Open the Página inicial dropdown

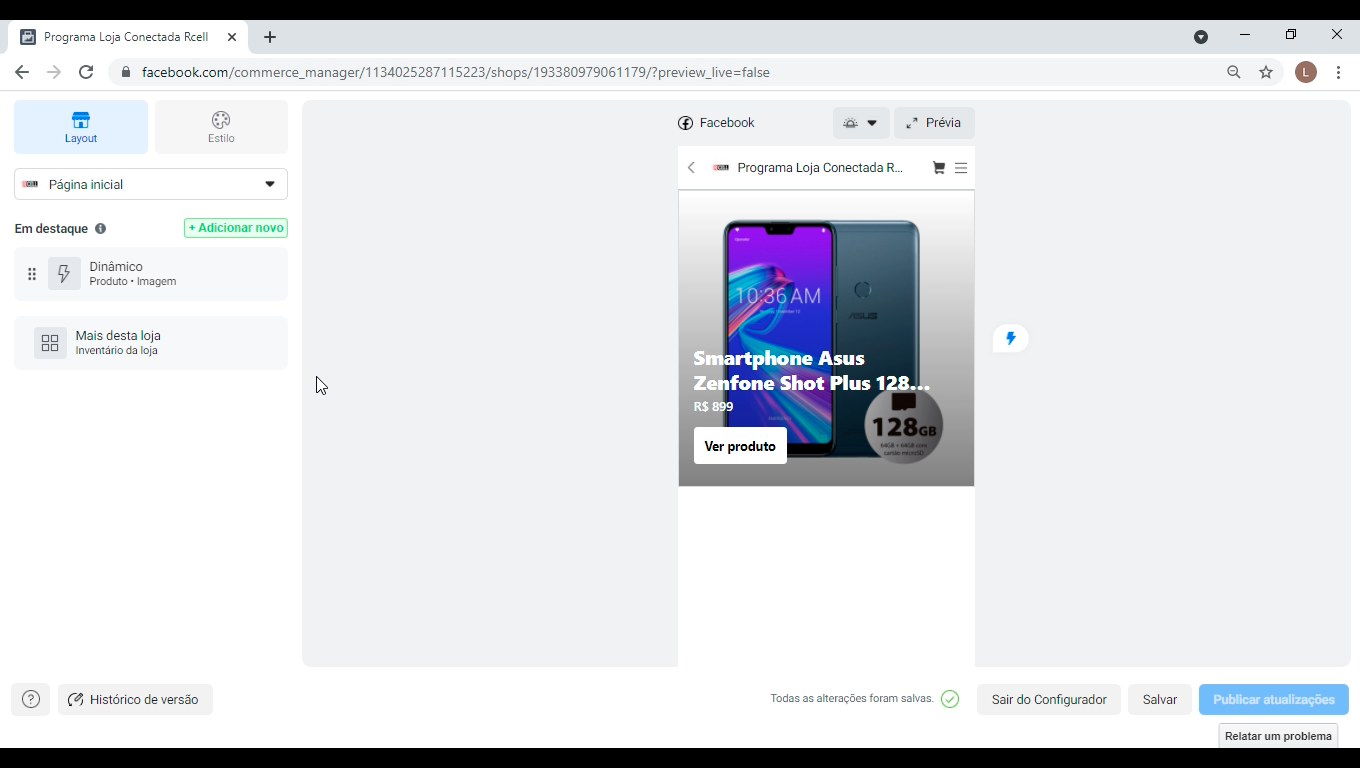pos(151,184)
